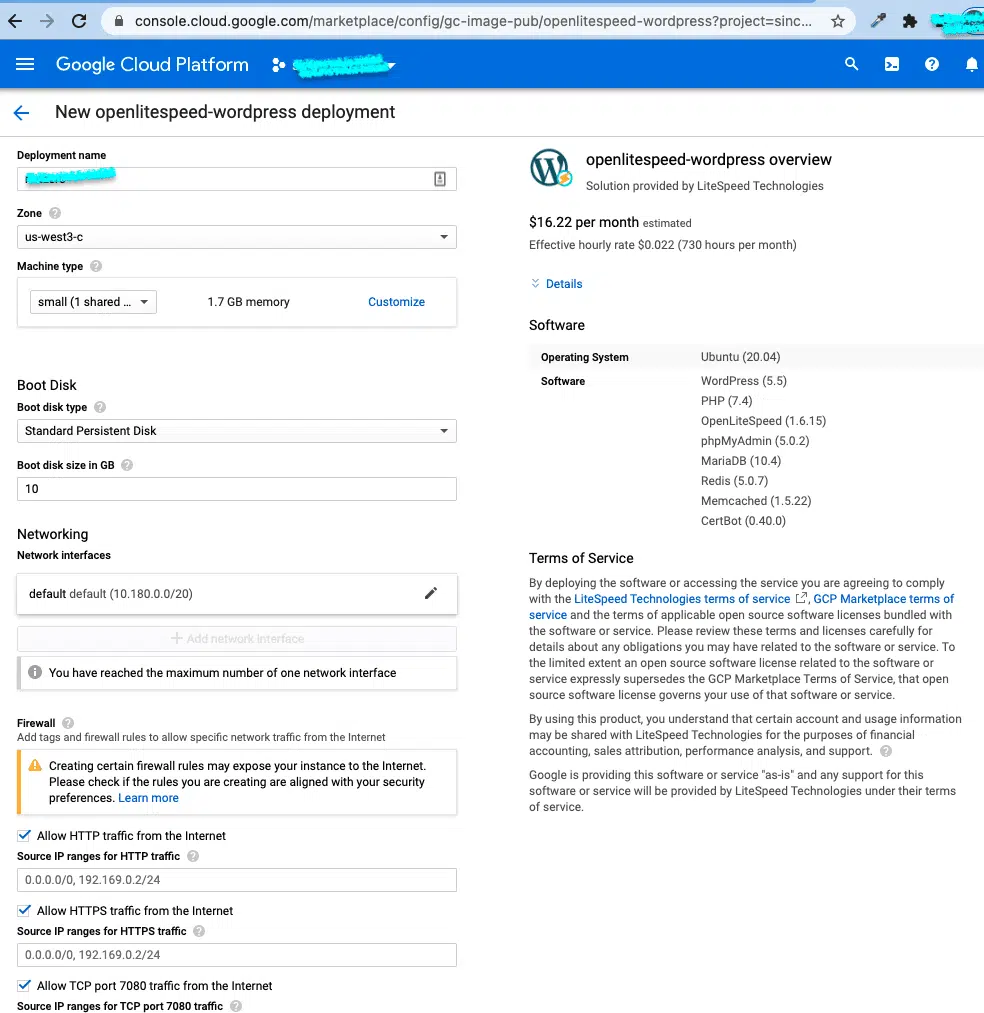The height and width of the screenshot is (1013, 984).
Task: Activate Cloud Shell terminal icon
Action: pyautogui.click(x=892, y=64)
